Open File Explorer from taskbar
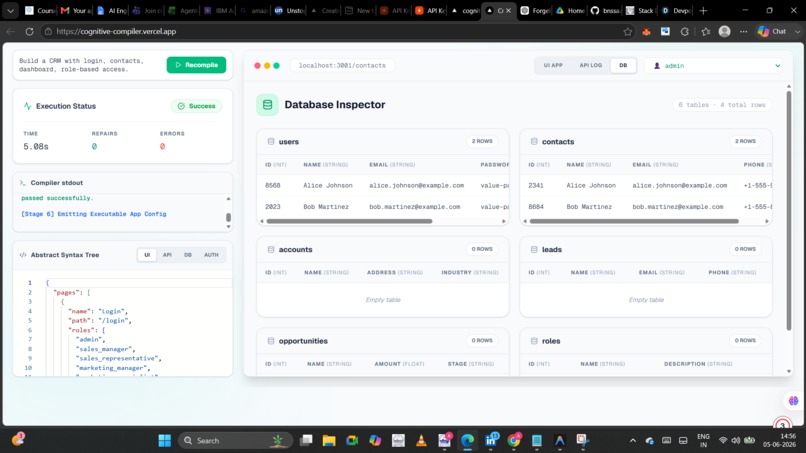This screenshot has width=806, height=453. (329, 441)
